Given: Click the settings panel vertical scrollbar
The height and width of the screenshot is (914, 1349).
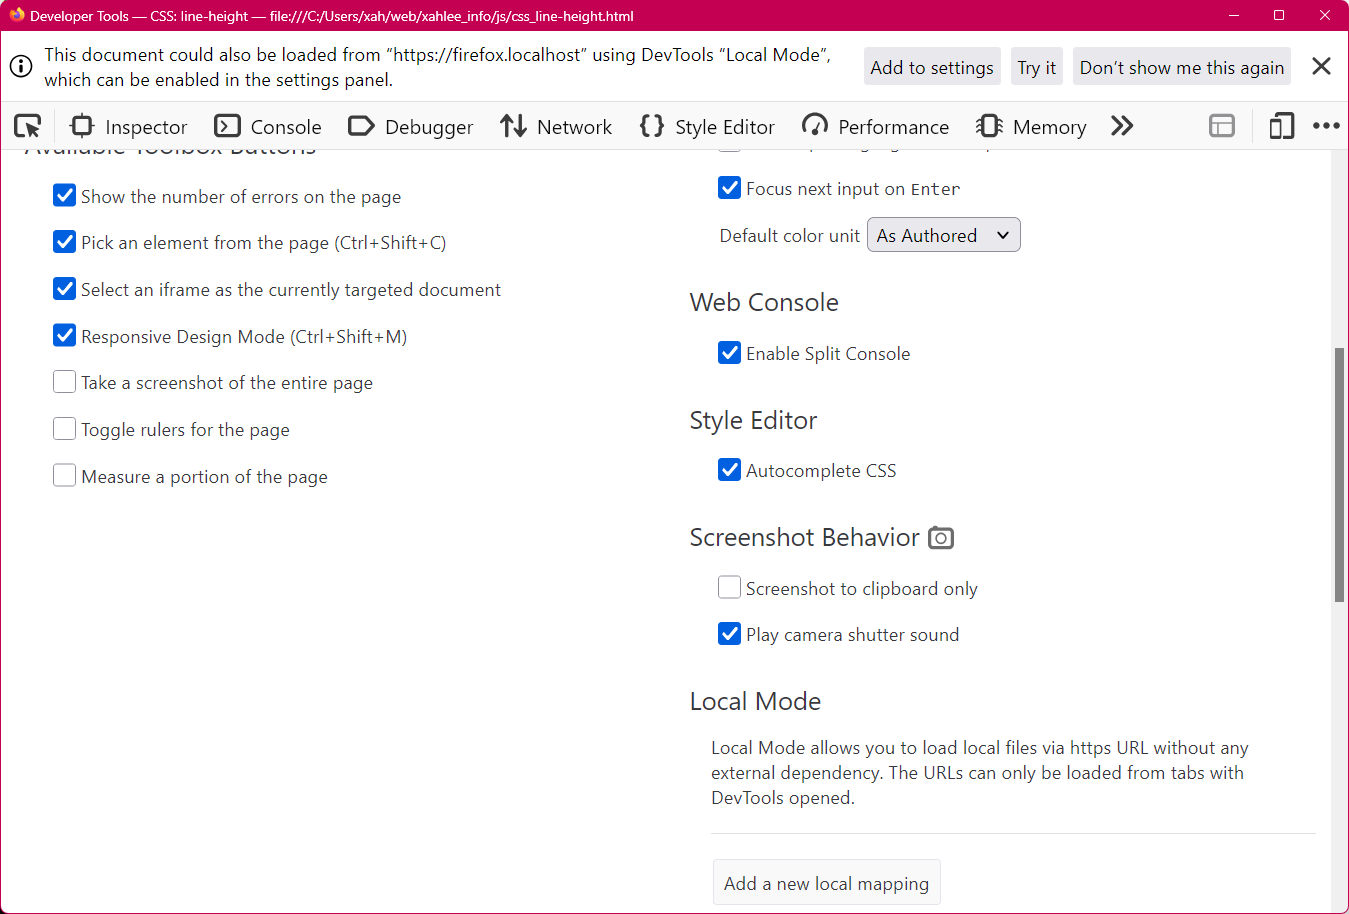Looking at the screenshot, I should pos(1339,475).
